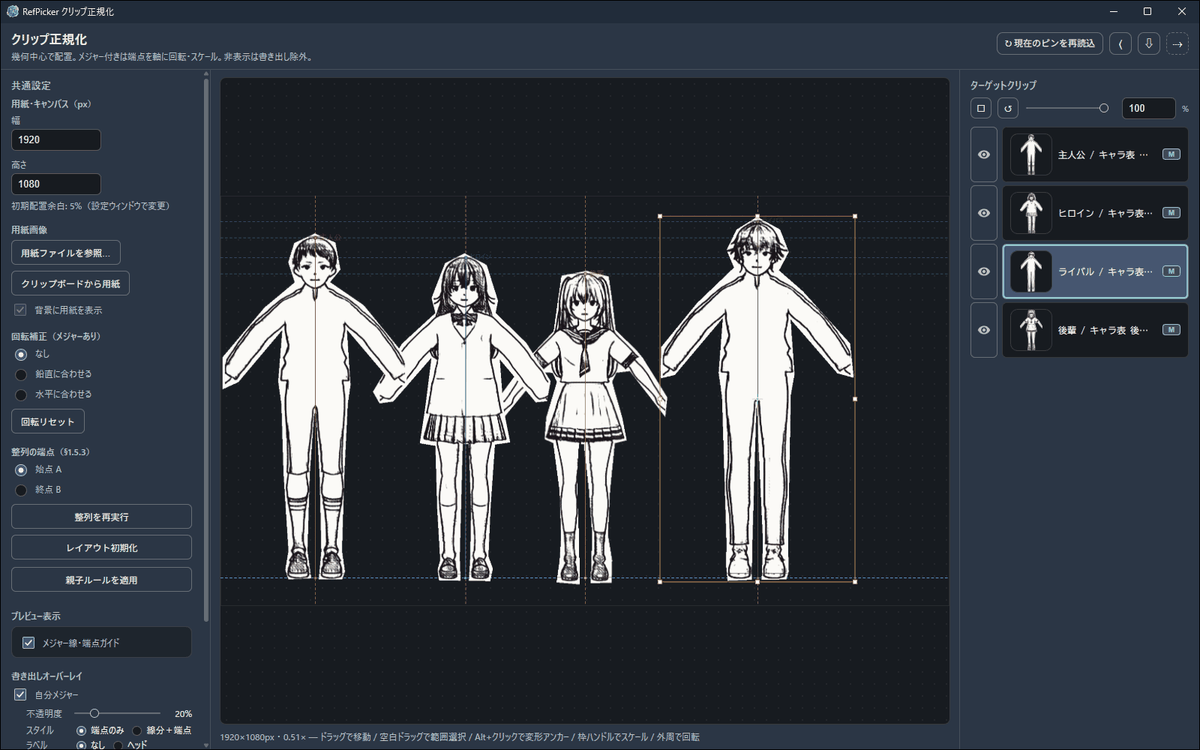Toggle visibility of the ライバル clip

(x=984, y=271)
